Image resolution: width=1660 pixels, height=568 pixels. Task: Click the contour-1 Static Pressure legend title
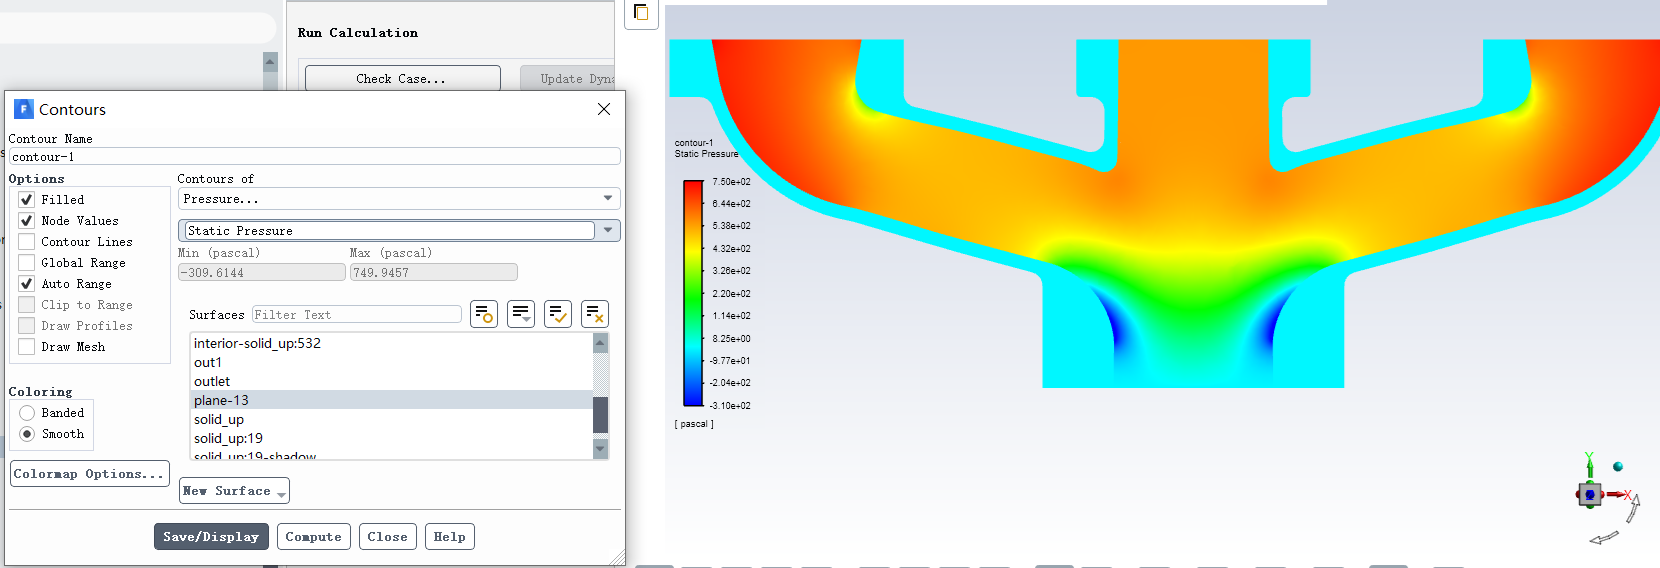pyautogui.click(x=706, y=148)
